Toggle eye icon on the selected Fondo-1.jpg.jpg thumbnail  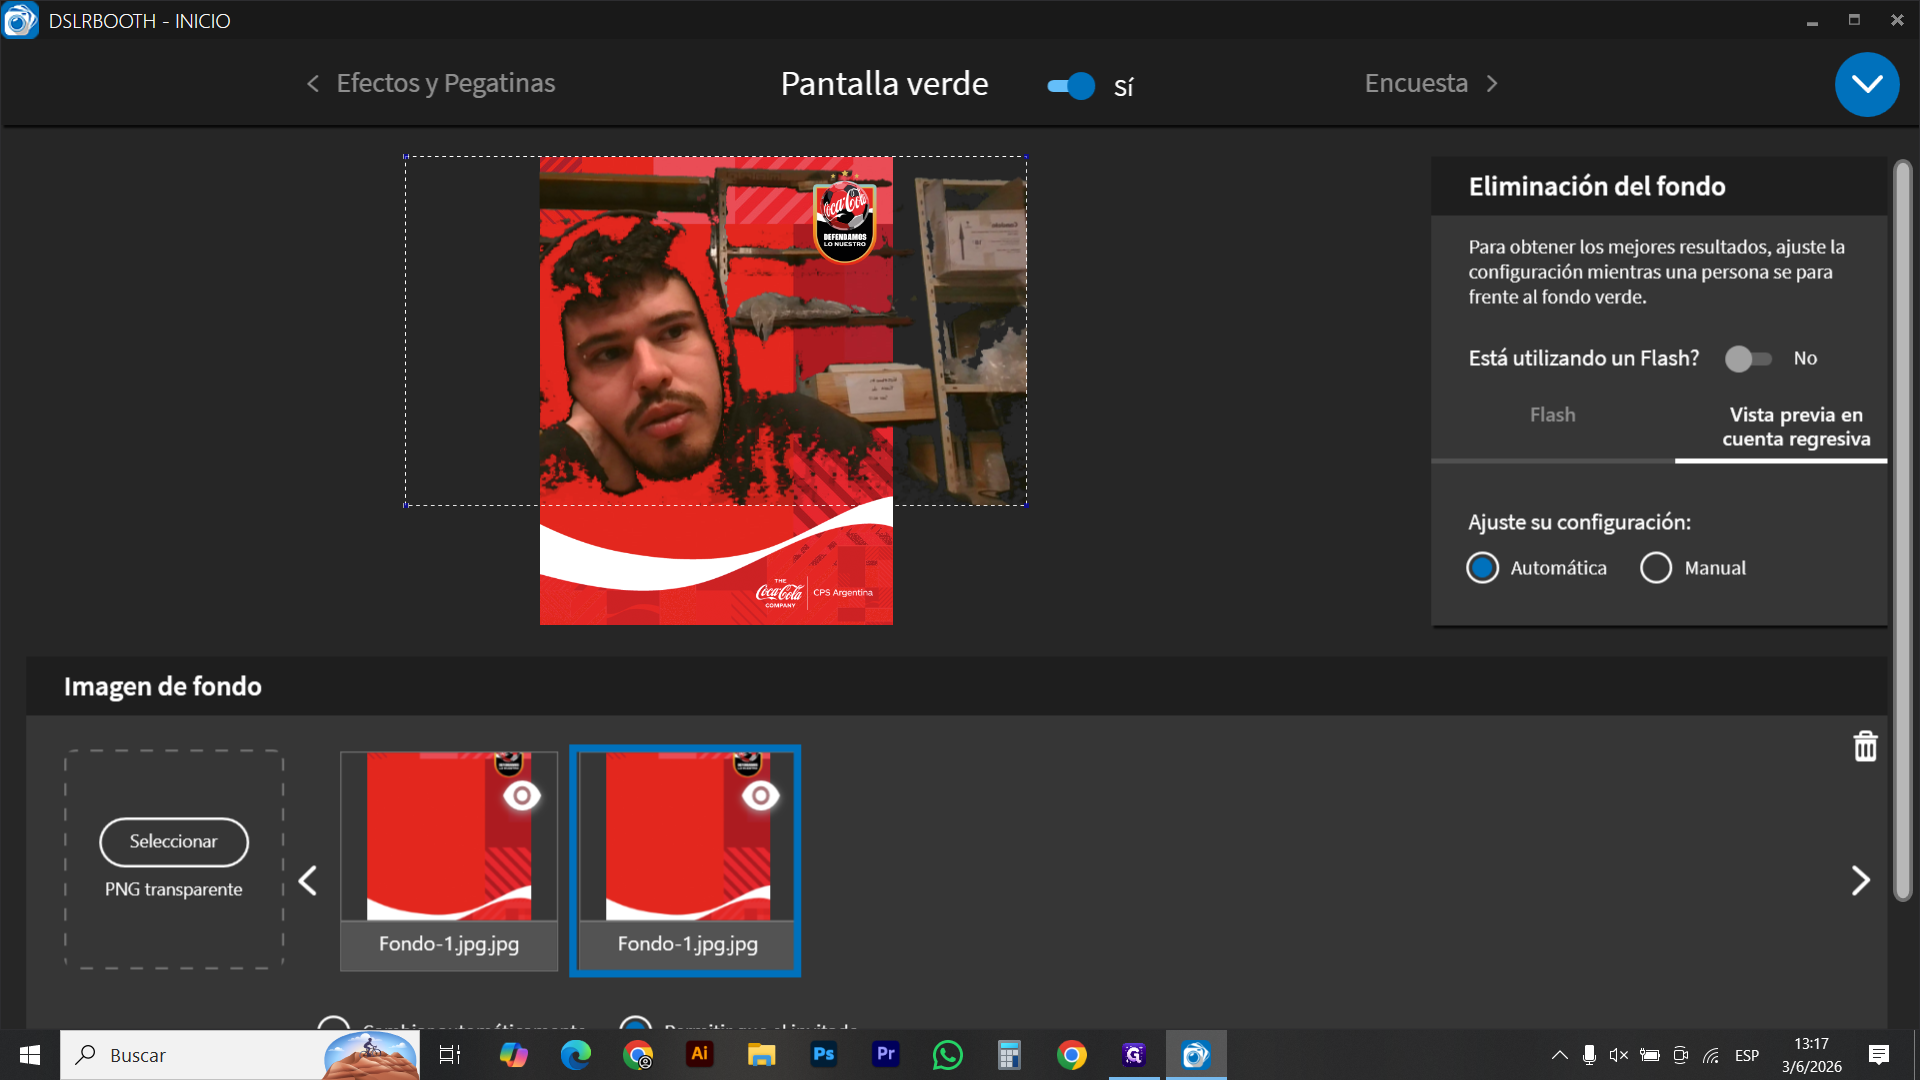(x=761, y=796)
